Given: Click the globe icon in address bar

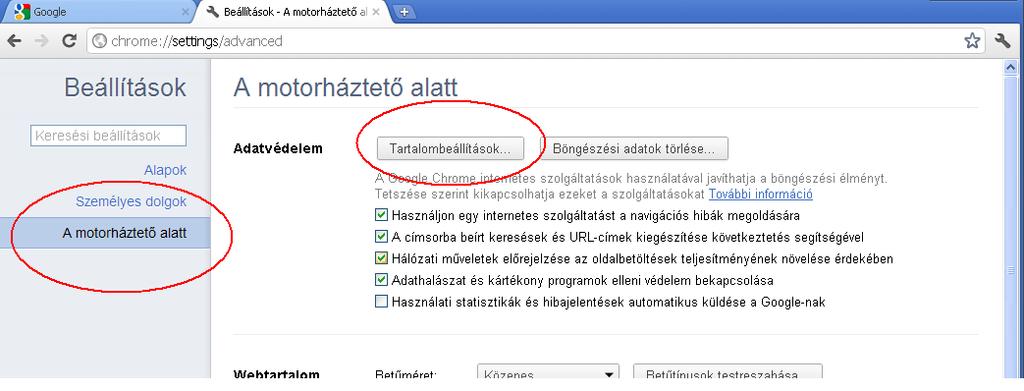Looking at the screenshot, I should (100, 41).
